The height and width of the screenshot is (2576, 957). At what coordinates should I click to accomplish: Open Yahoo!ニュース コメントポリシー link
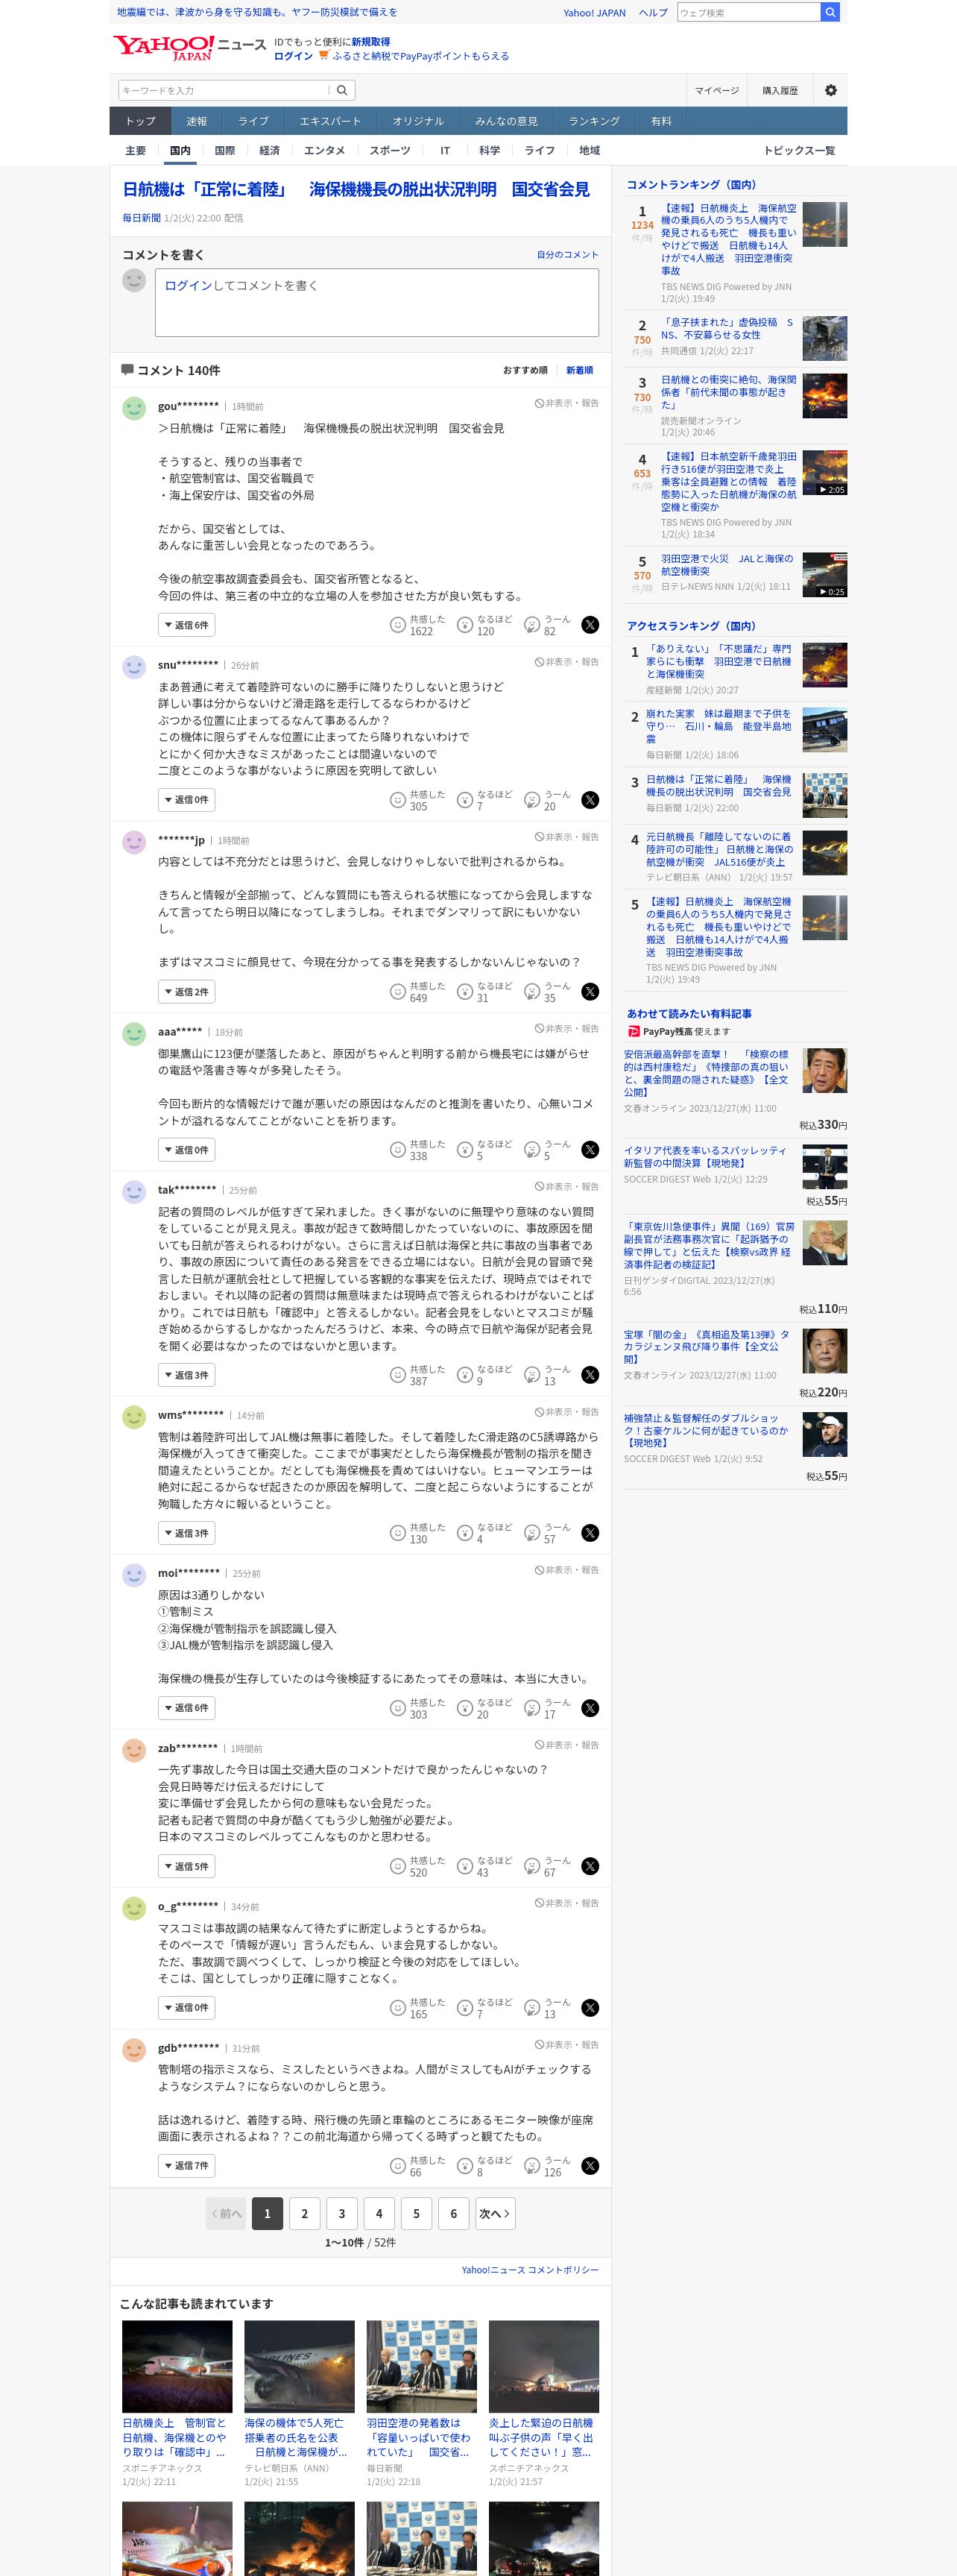click(530, 2270)
